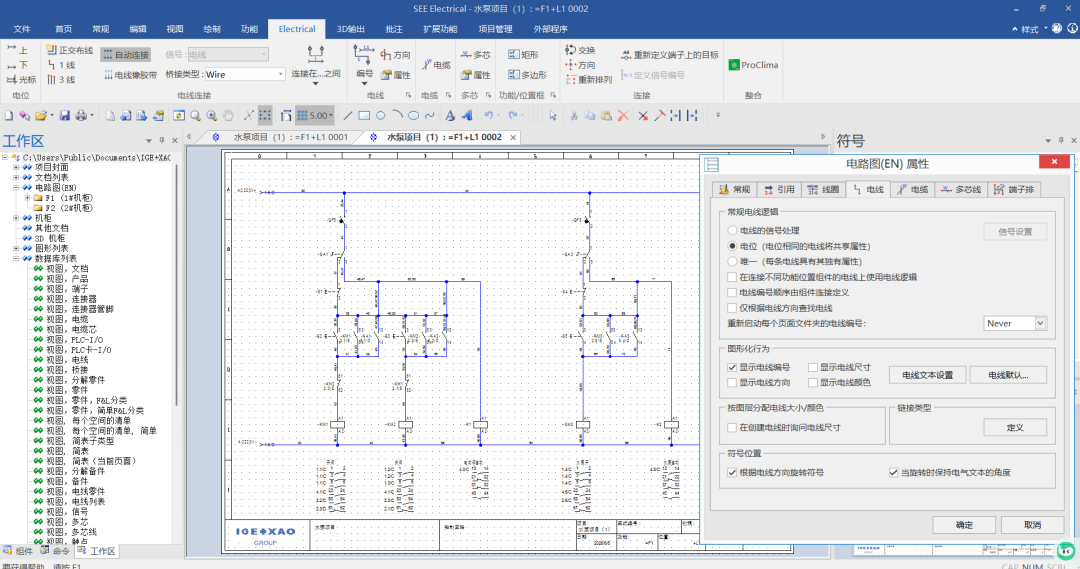
Task: Open the ProClima integration tool
Action: coord(754,65)
